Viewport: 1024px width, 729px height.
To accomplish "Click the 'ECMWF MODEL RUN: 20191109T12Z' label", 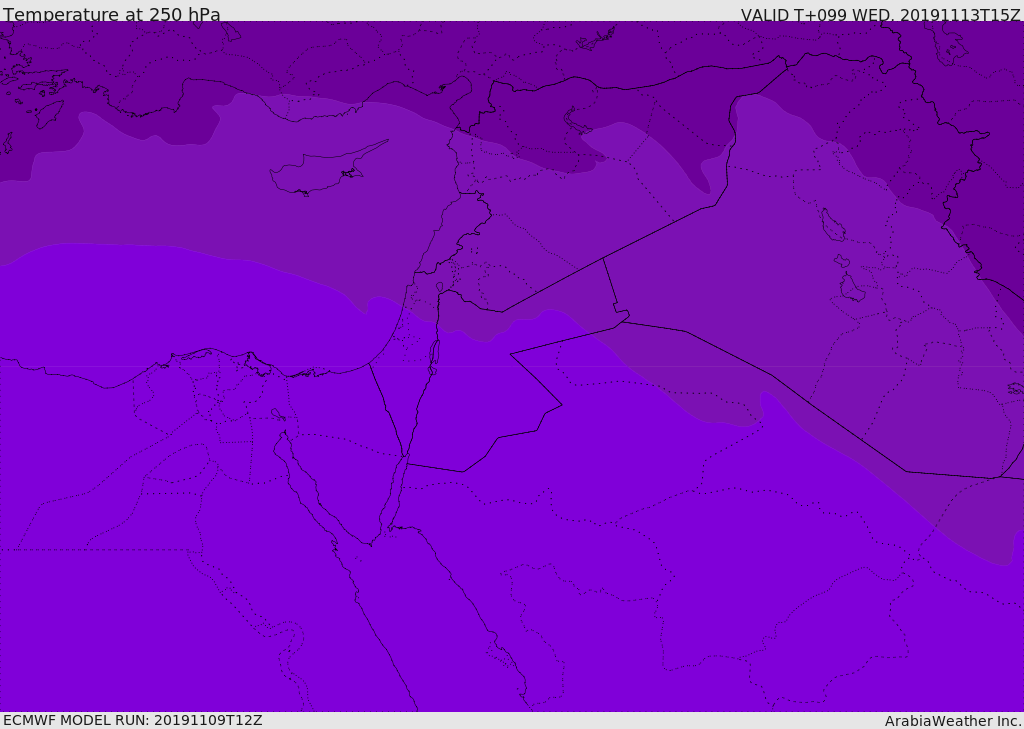I will pos(133,720).
